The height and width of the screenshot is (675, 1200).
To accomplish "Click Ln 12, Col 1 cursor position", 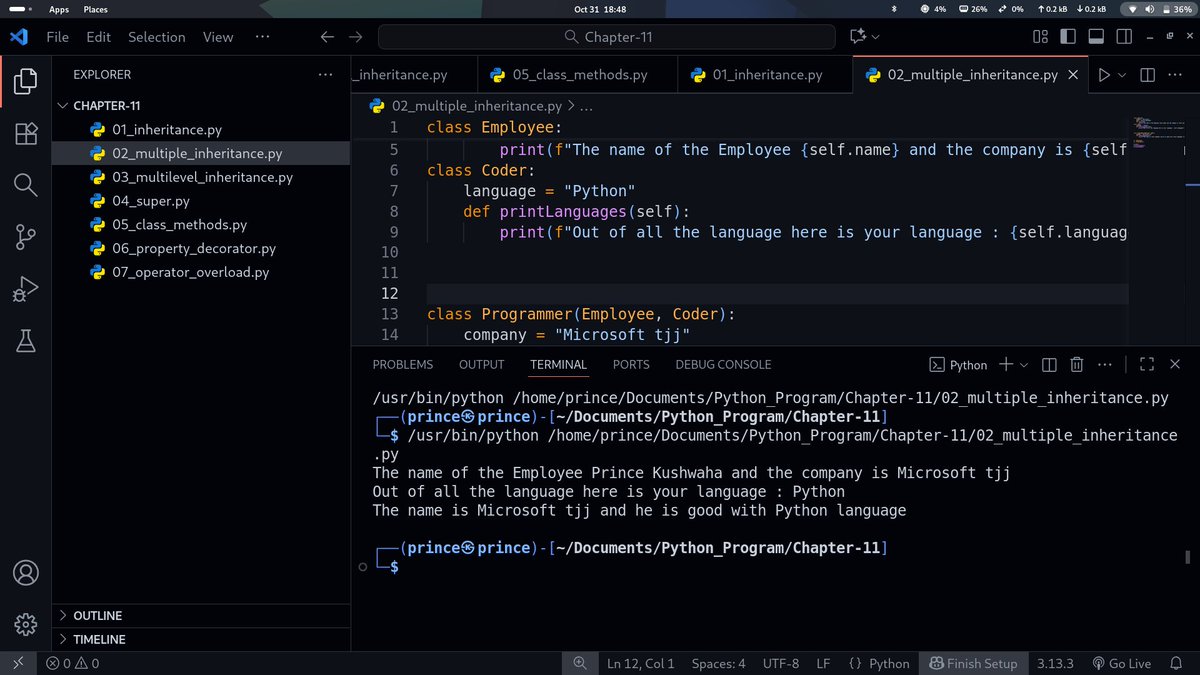I will click(x=641, y=663).
